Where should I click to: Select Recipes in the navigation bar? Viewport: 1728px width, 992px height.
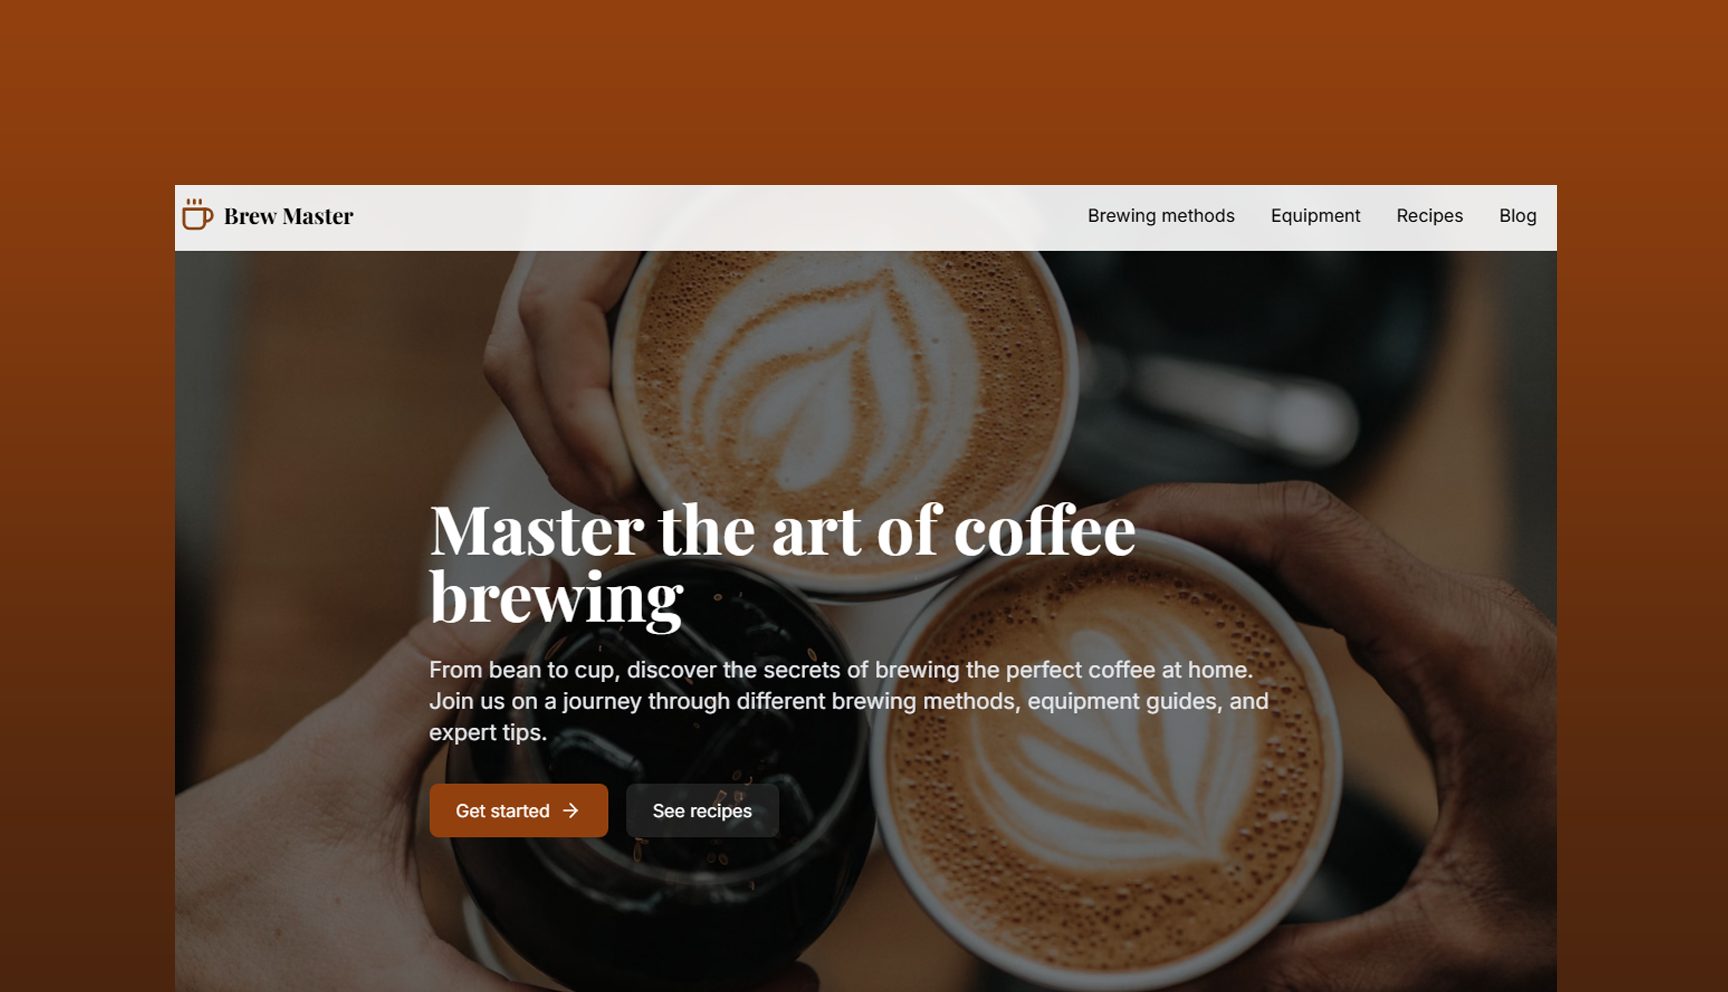(1429, 216)
